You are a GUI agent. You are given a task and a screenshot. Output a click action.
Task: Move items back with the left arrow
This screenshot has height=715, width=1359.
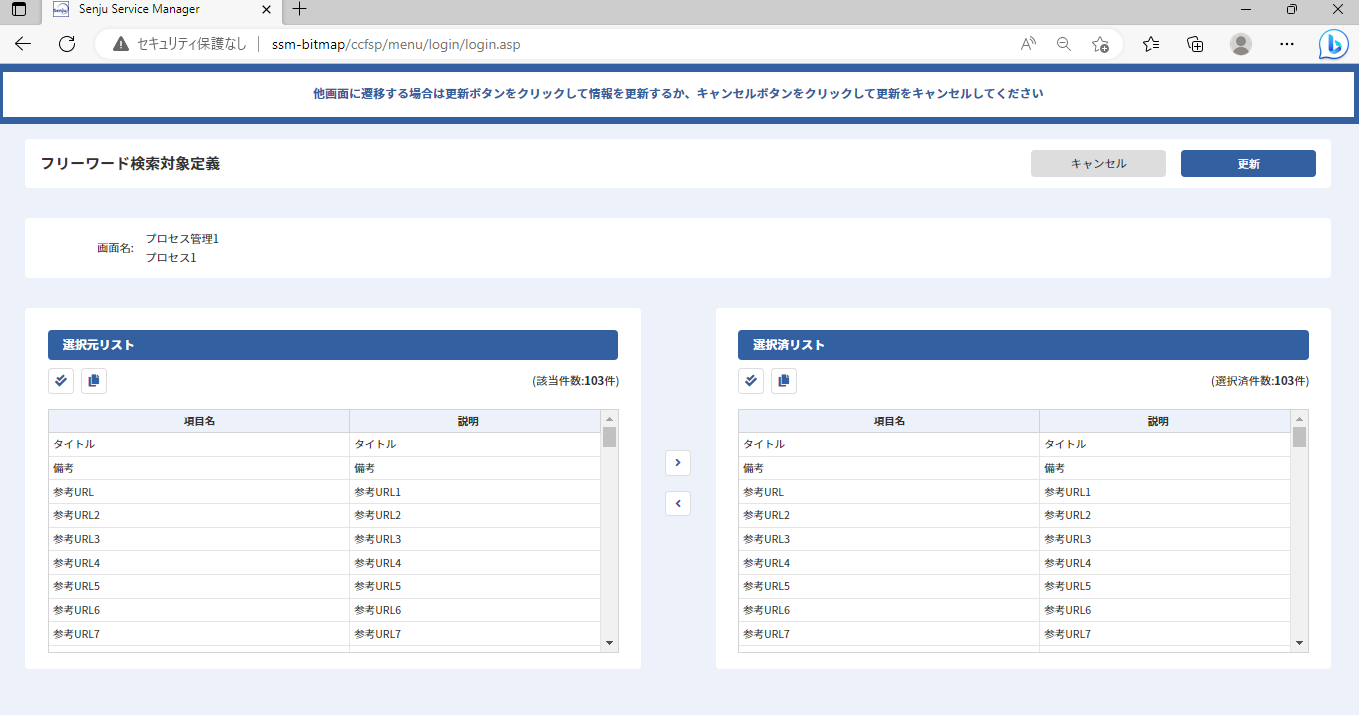click(x=678, y=504)
